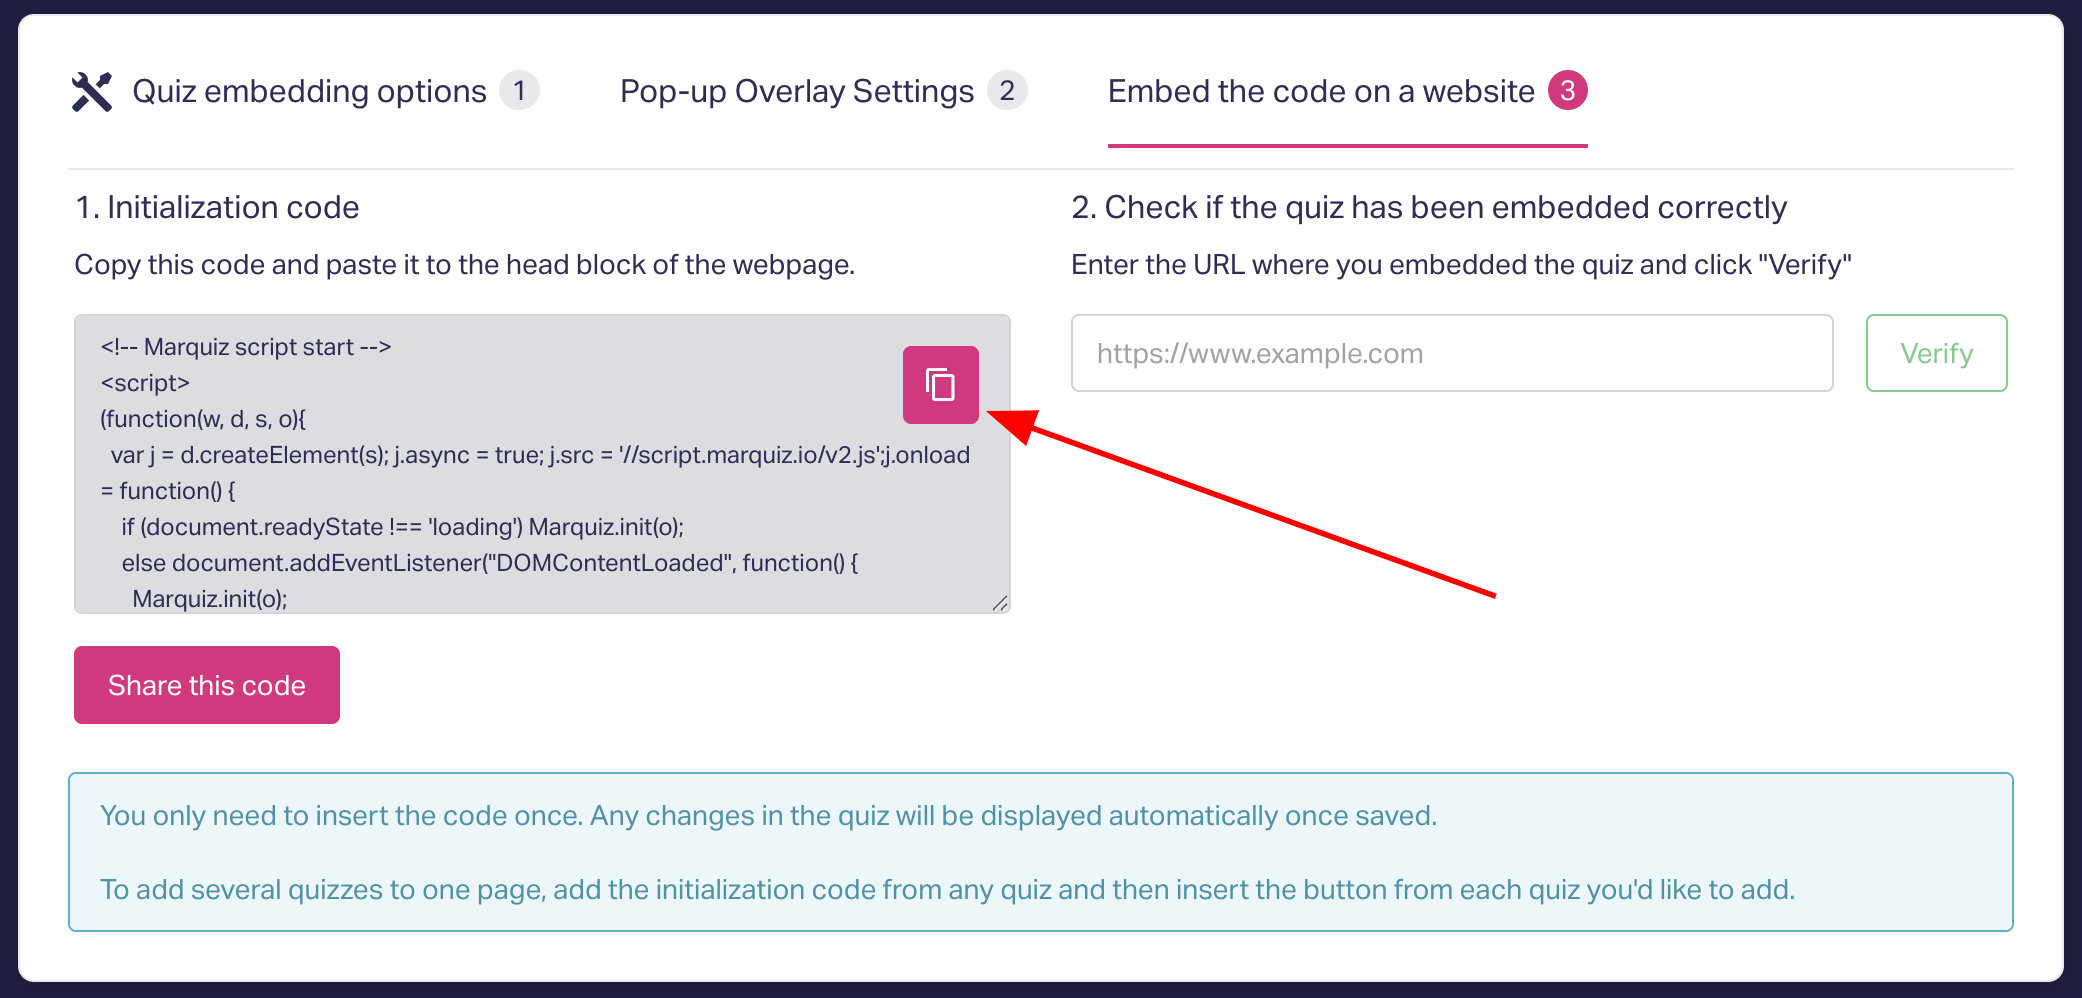The height and width of the screenshot is (998, 2082).
Task: Click the code box resize handle
Action: [1000, 603]
